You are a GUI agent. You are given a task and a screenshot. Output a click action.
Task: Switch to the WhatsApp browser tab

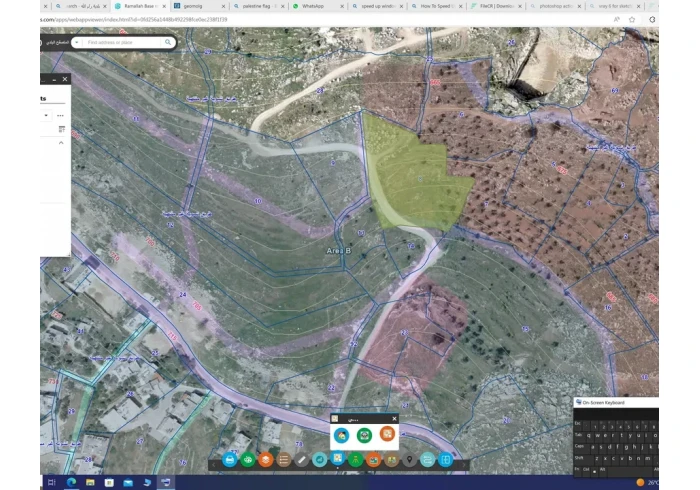312,6
